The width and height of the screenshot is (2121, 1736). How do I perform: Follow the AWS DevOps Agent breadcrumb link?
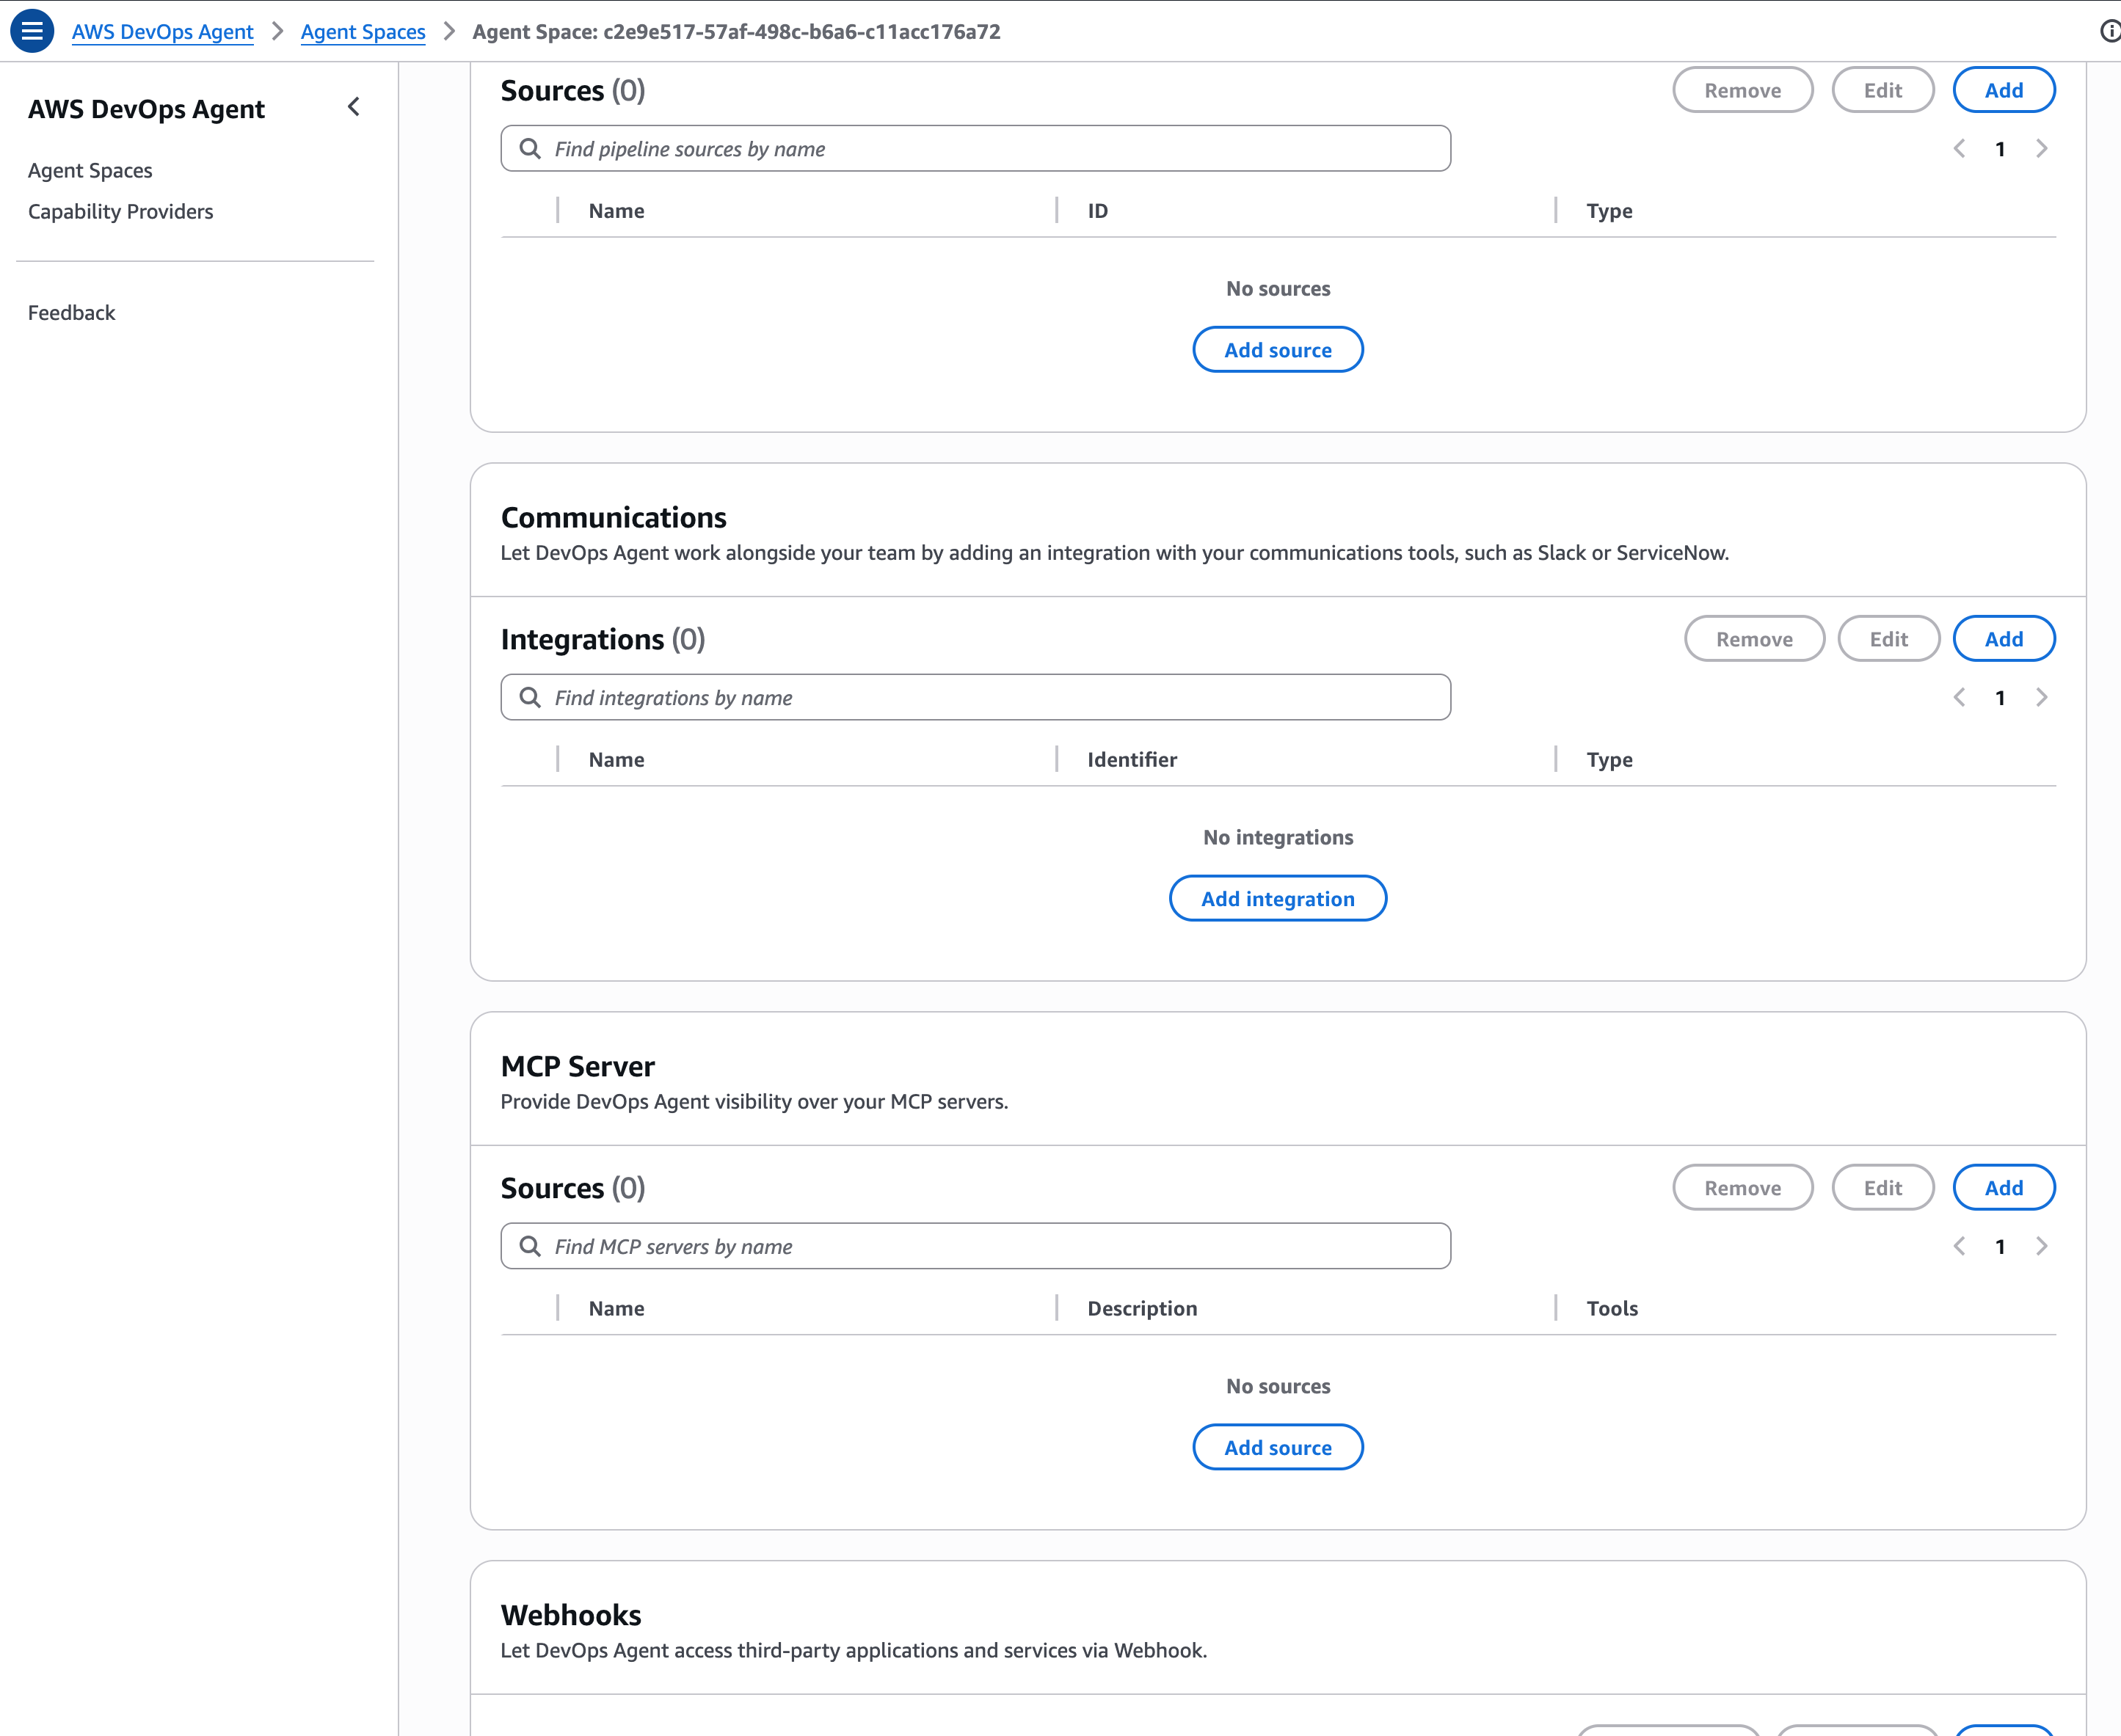point(162,31)
